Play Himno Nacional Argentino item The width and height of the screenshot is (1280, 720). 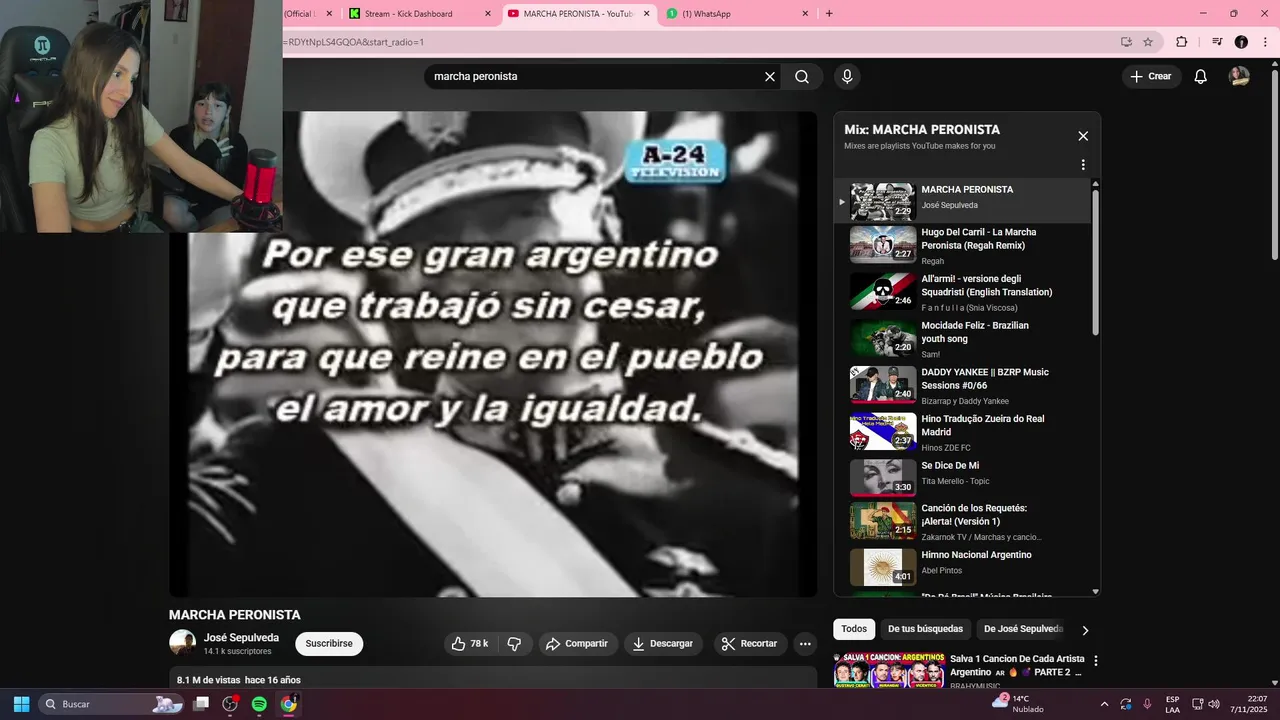click(x=964, y=566)
